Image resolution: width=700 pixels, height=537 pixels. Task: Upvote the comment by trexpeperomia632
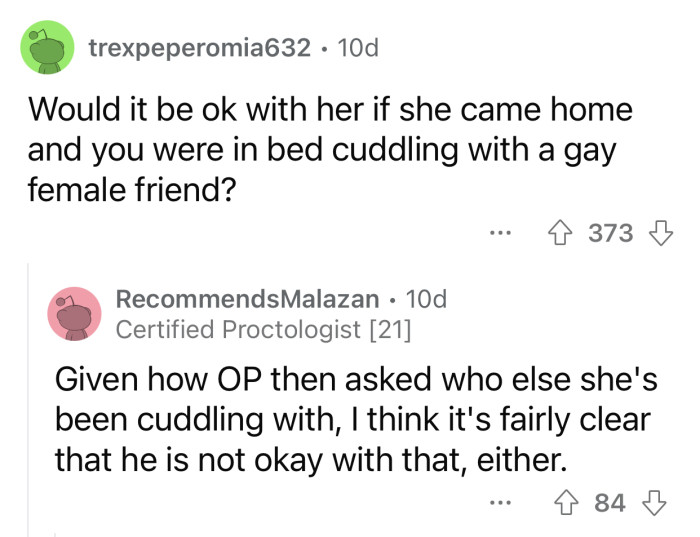pos(559,233)
